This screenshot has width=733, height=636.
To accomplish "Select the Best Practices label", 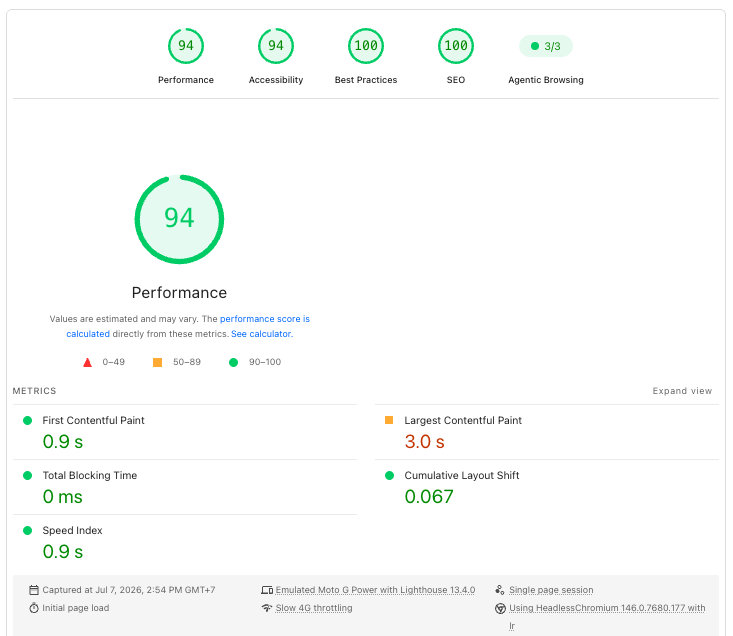I will 366,80.
